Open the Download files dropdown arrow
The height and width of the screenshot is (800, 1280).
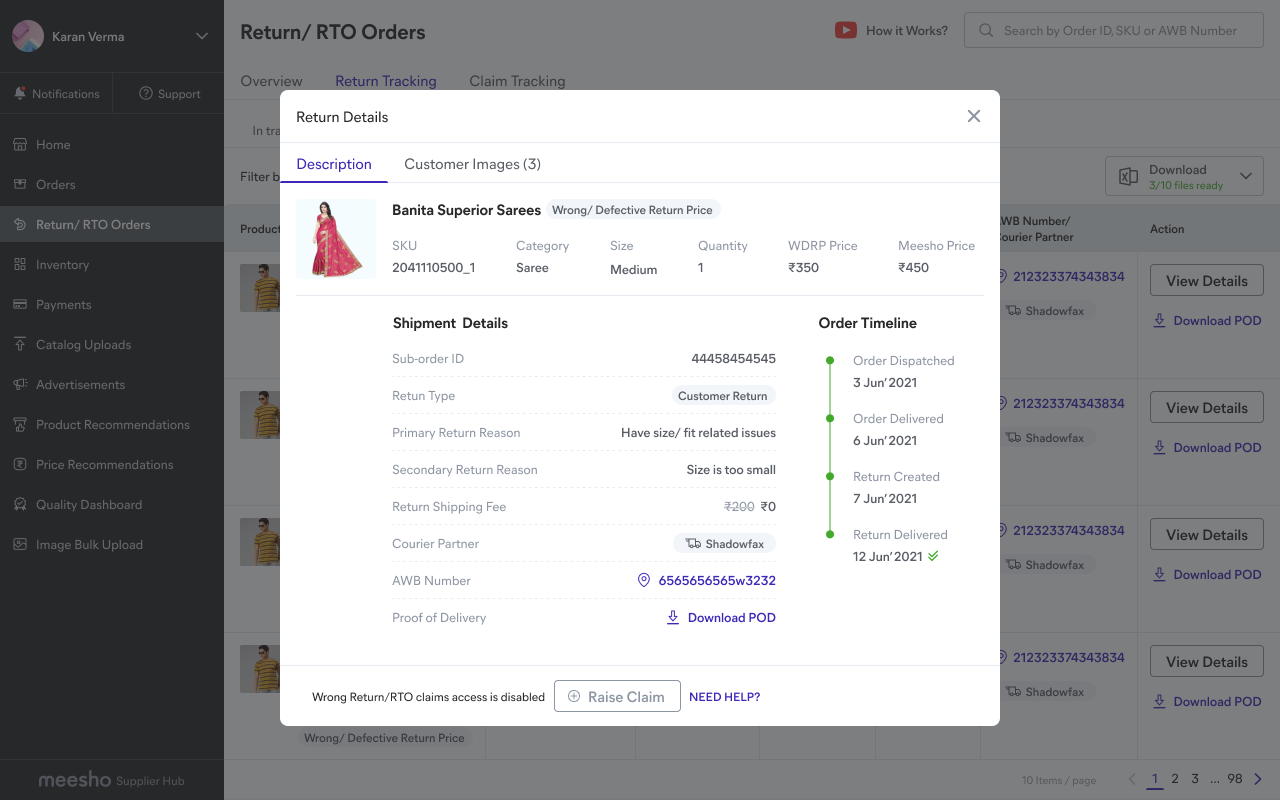click(x=1246, y=176)
